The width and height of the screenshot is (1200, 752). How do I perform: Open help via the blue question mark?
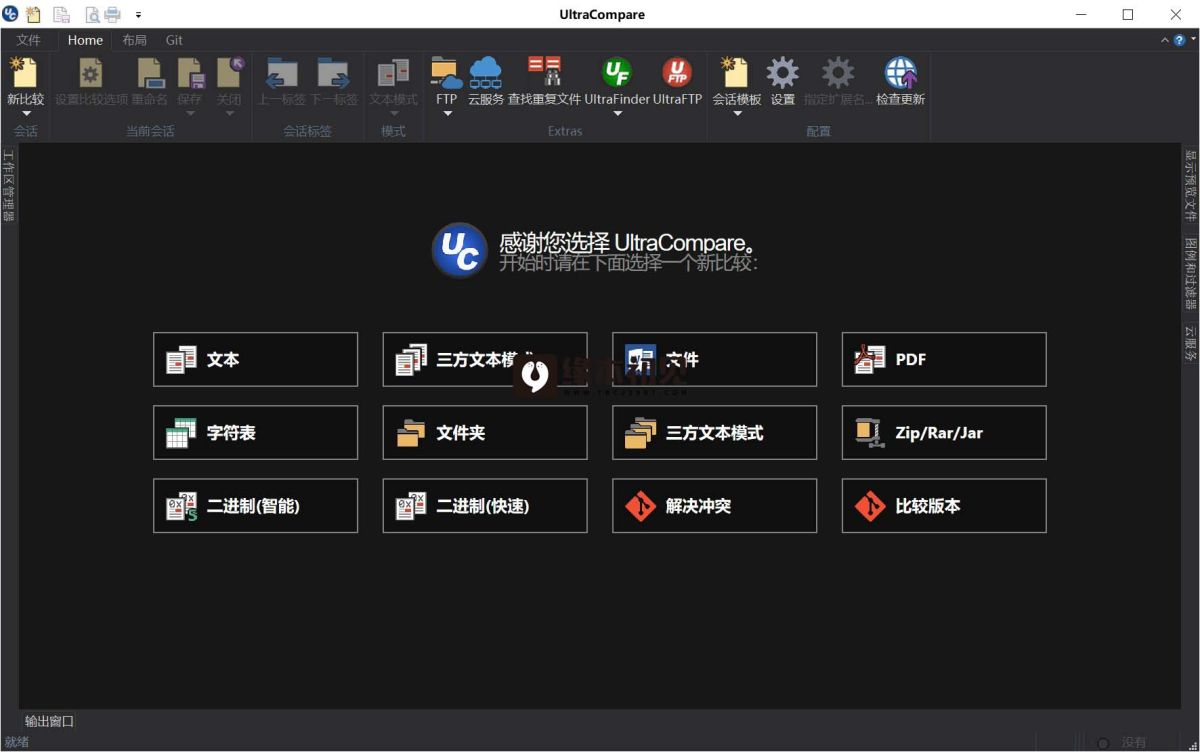point(1180,40)
